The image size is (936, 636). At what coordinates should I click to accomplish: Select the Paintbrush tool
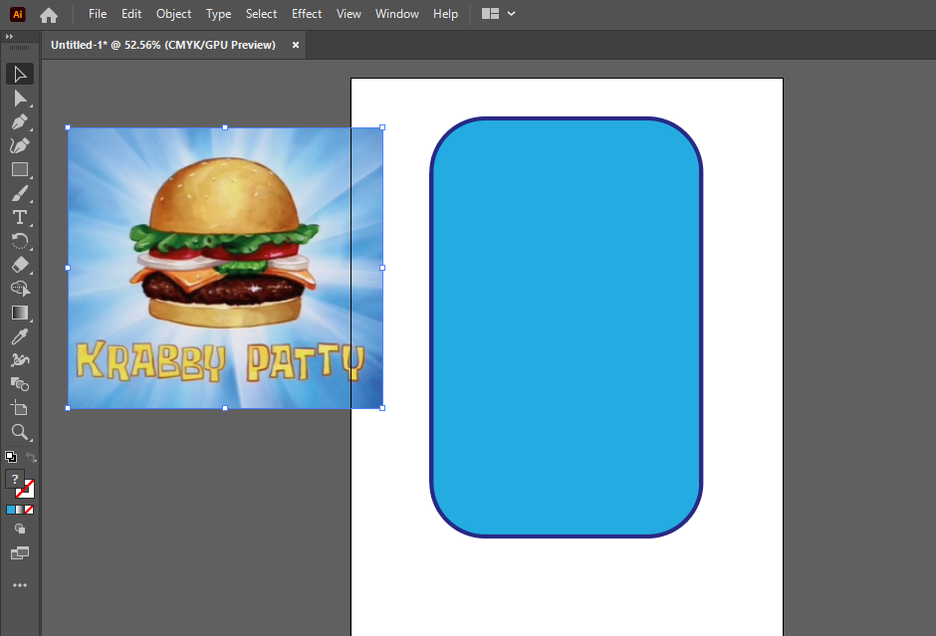[x=20, y=193]
